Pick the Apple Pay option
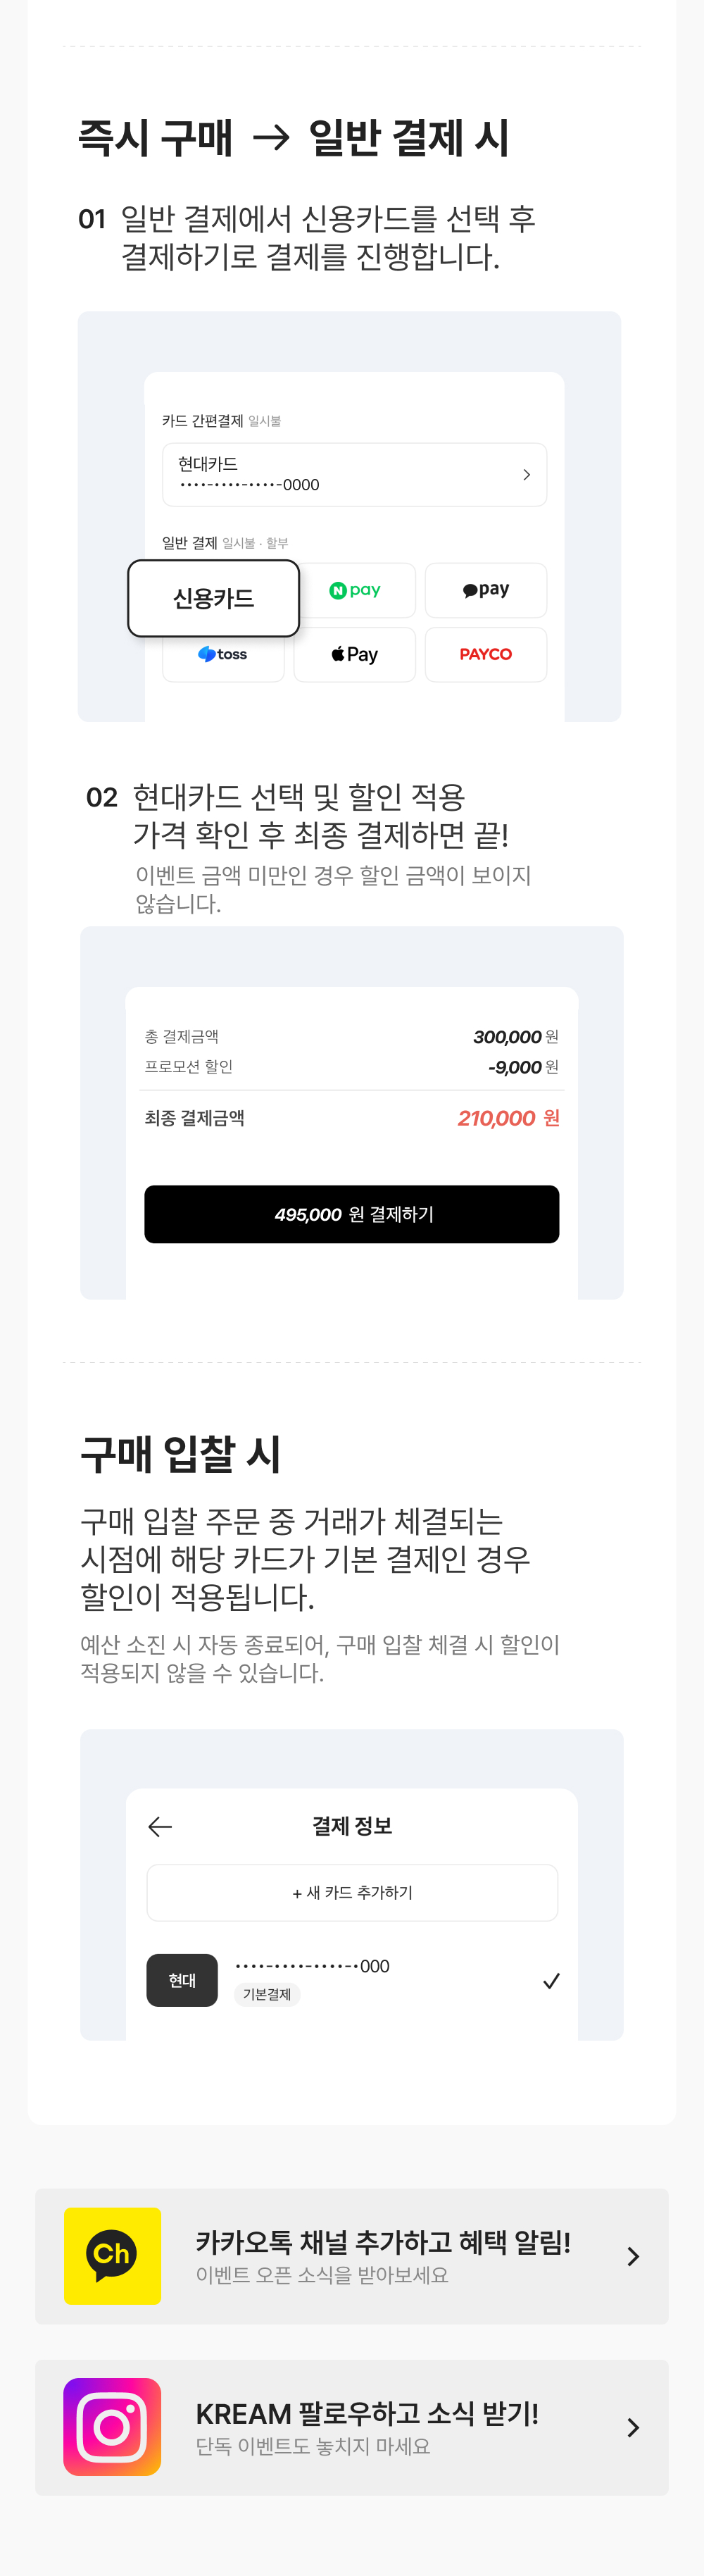The image size is (704, 2576). click(x=355, y=655)
